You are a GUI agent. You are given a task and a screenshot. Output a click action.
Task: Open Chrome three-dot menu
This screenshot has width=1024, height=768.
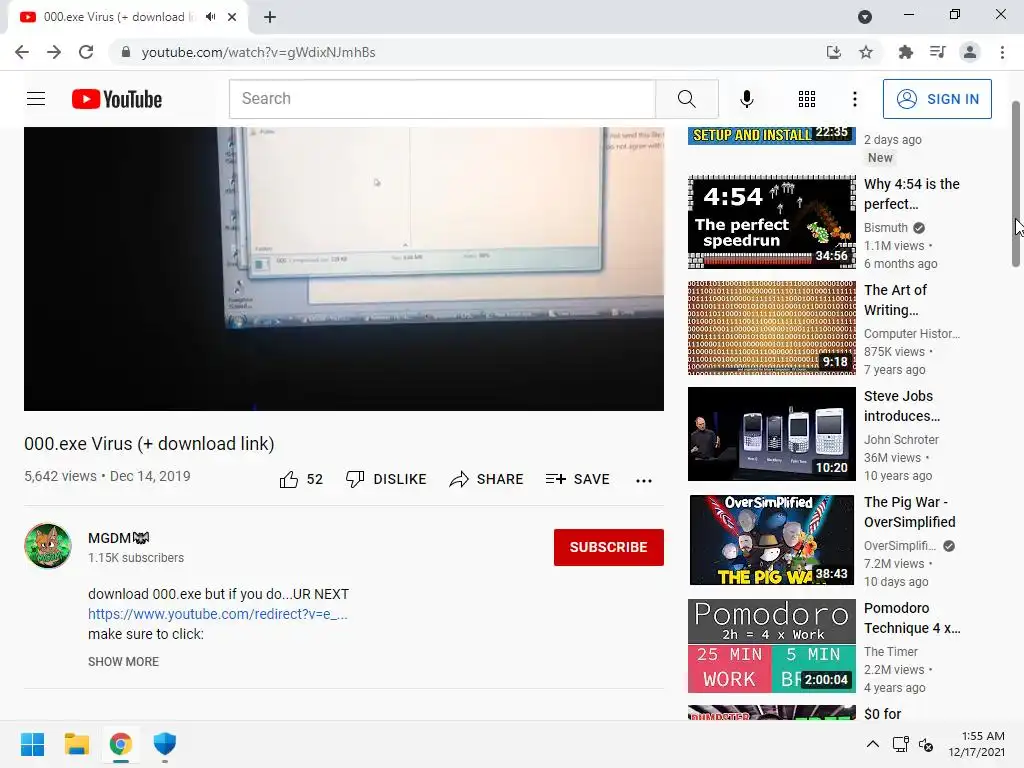pyautogui.click(x=1002, y=52)
